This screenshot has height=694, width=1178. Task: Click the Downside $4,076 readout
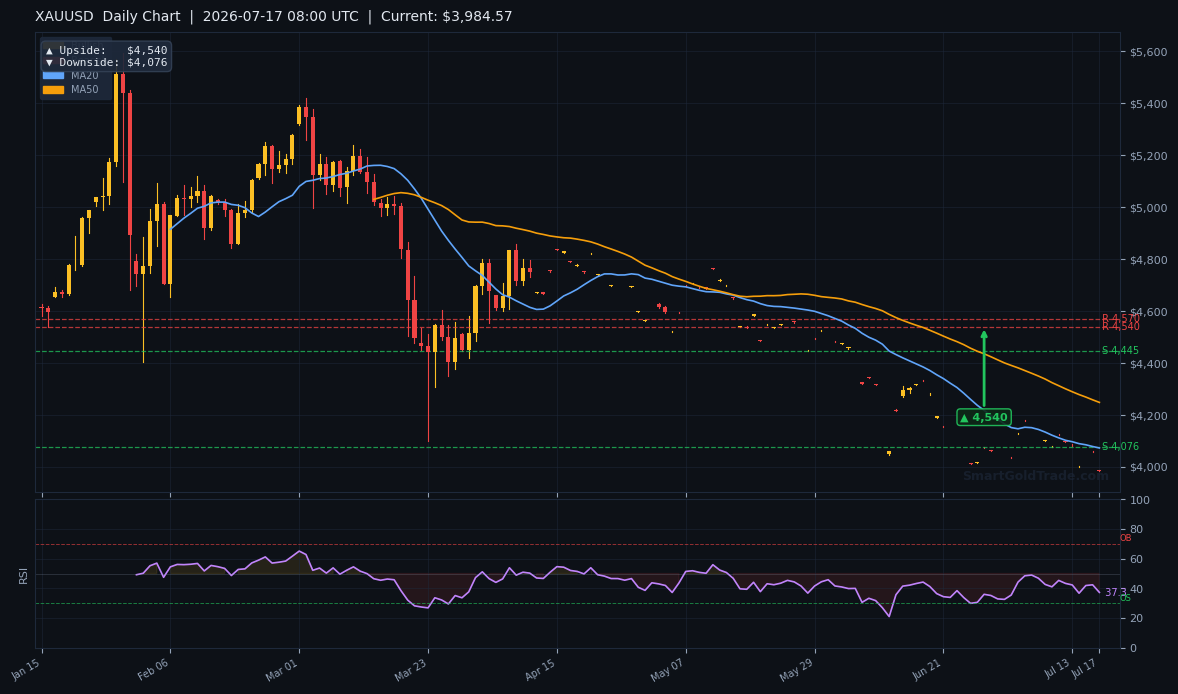[107, 62]
